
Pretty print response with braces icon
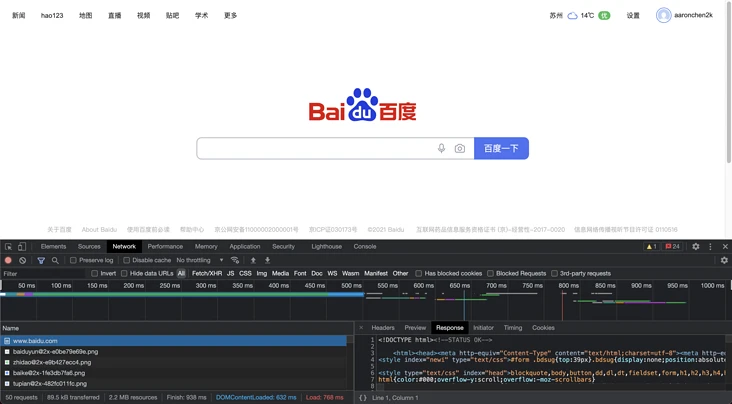point(363,398)
